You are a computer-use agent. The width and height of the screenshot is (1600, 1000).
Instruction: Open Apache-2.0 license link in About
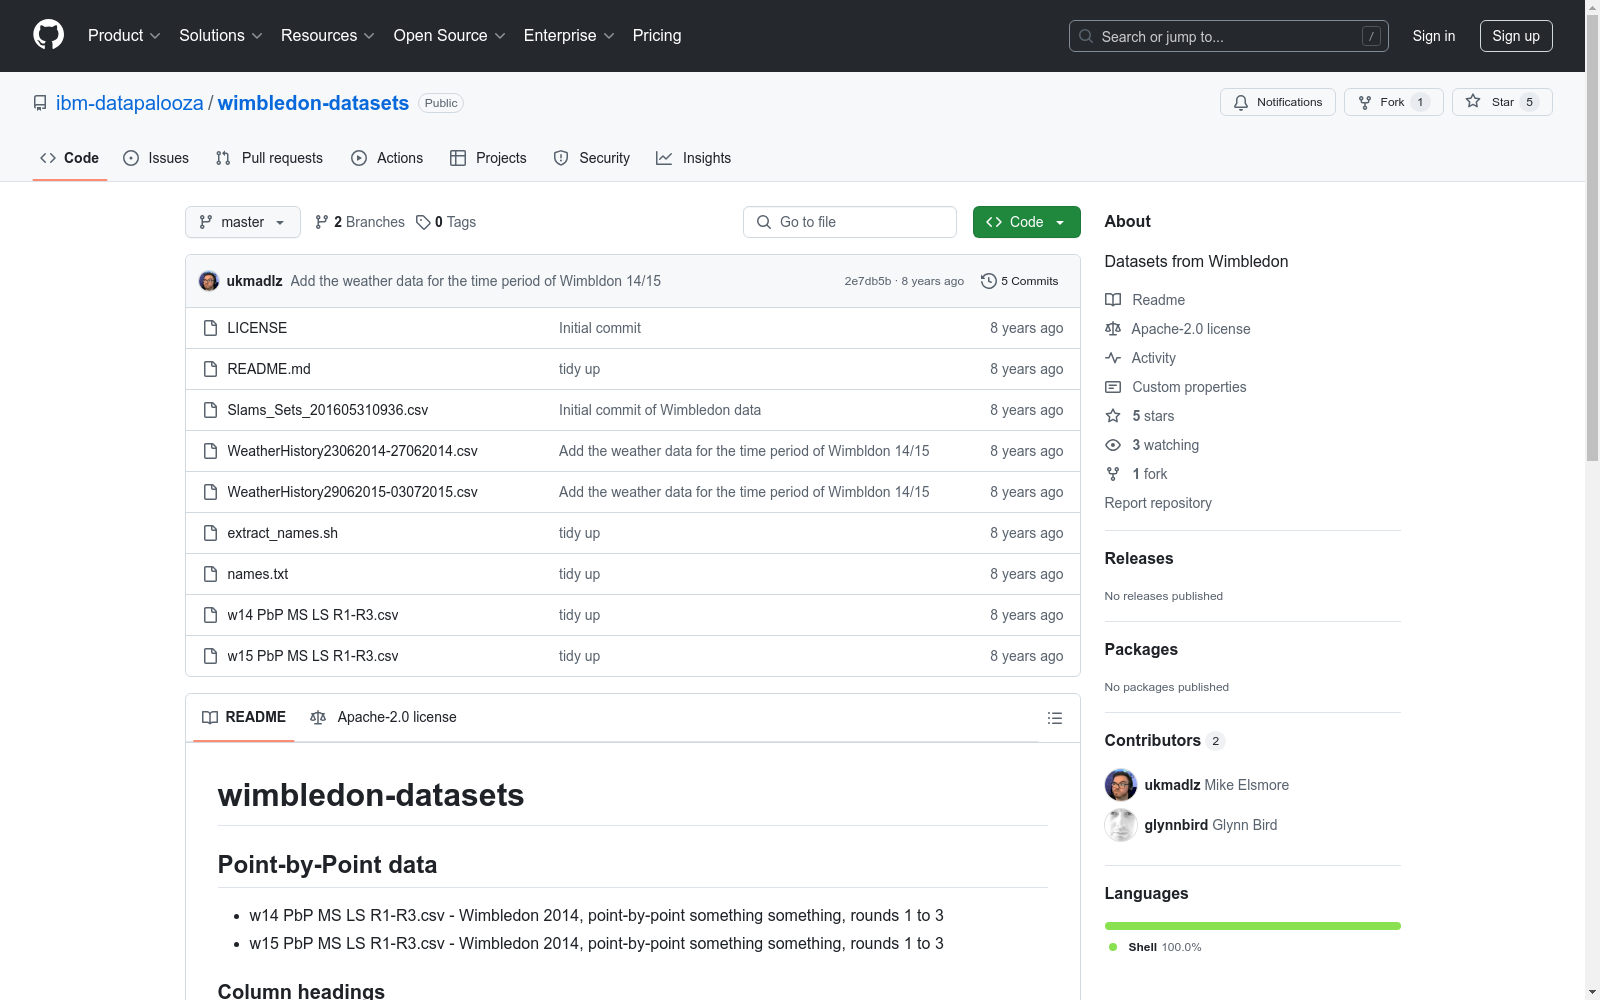click(1178, 329)
